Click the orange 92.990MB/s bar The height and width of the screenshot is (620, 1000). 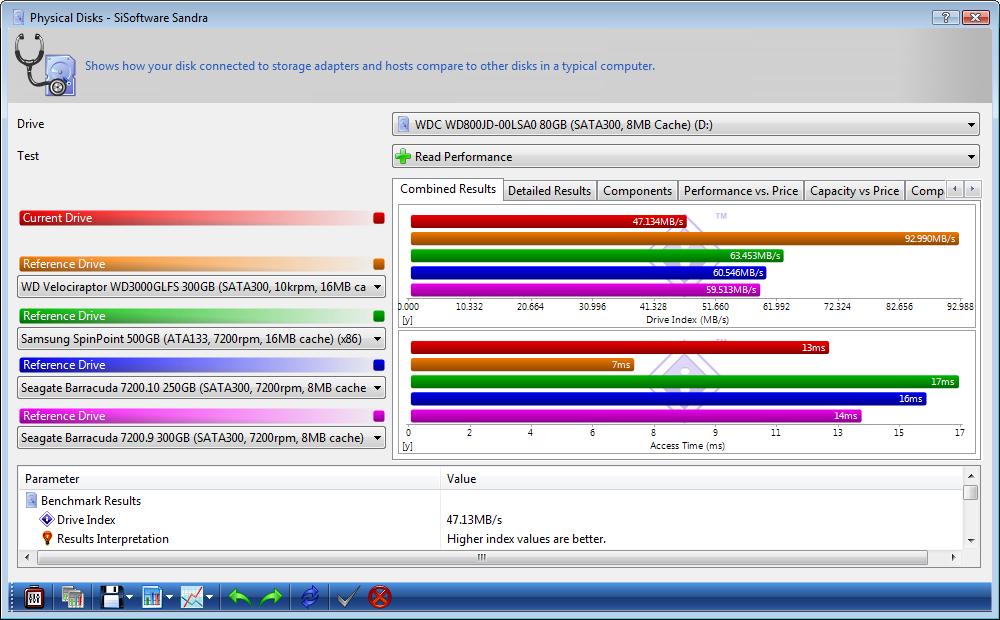pos(685,239)
